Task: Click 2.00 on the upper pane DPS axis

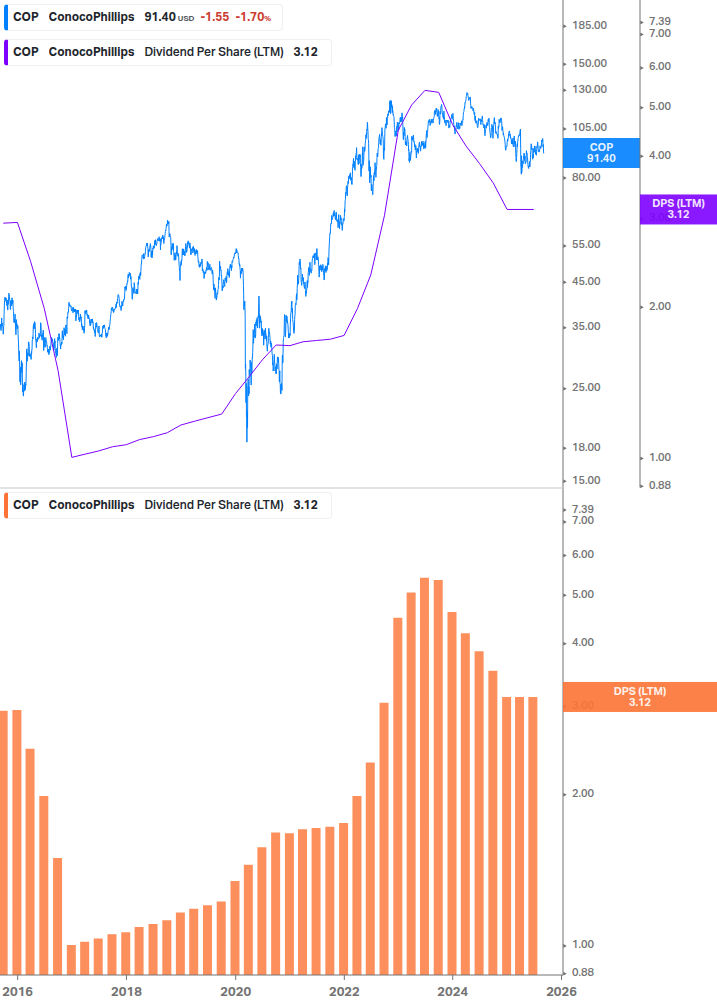Action: [x=660, y=306]
